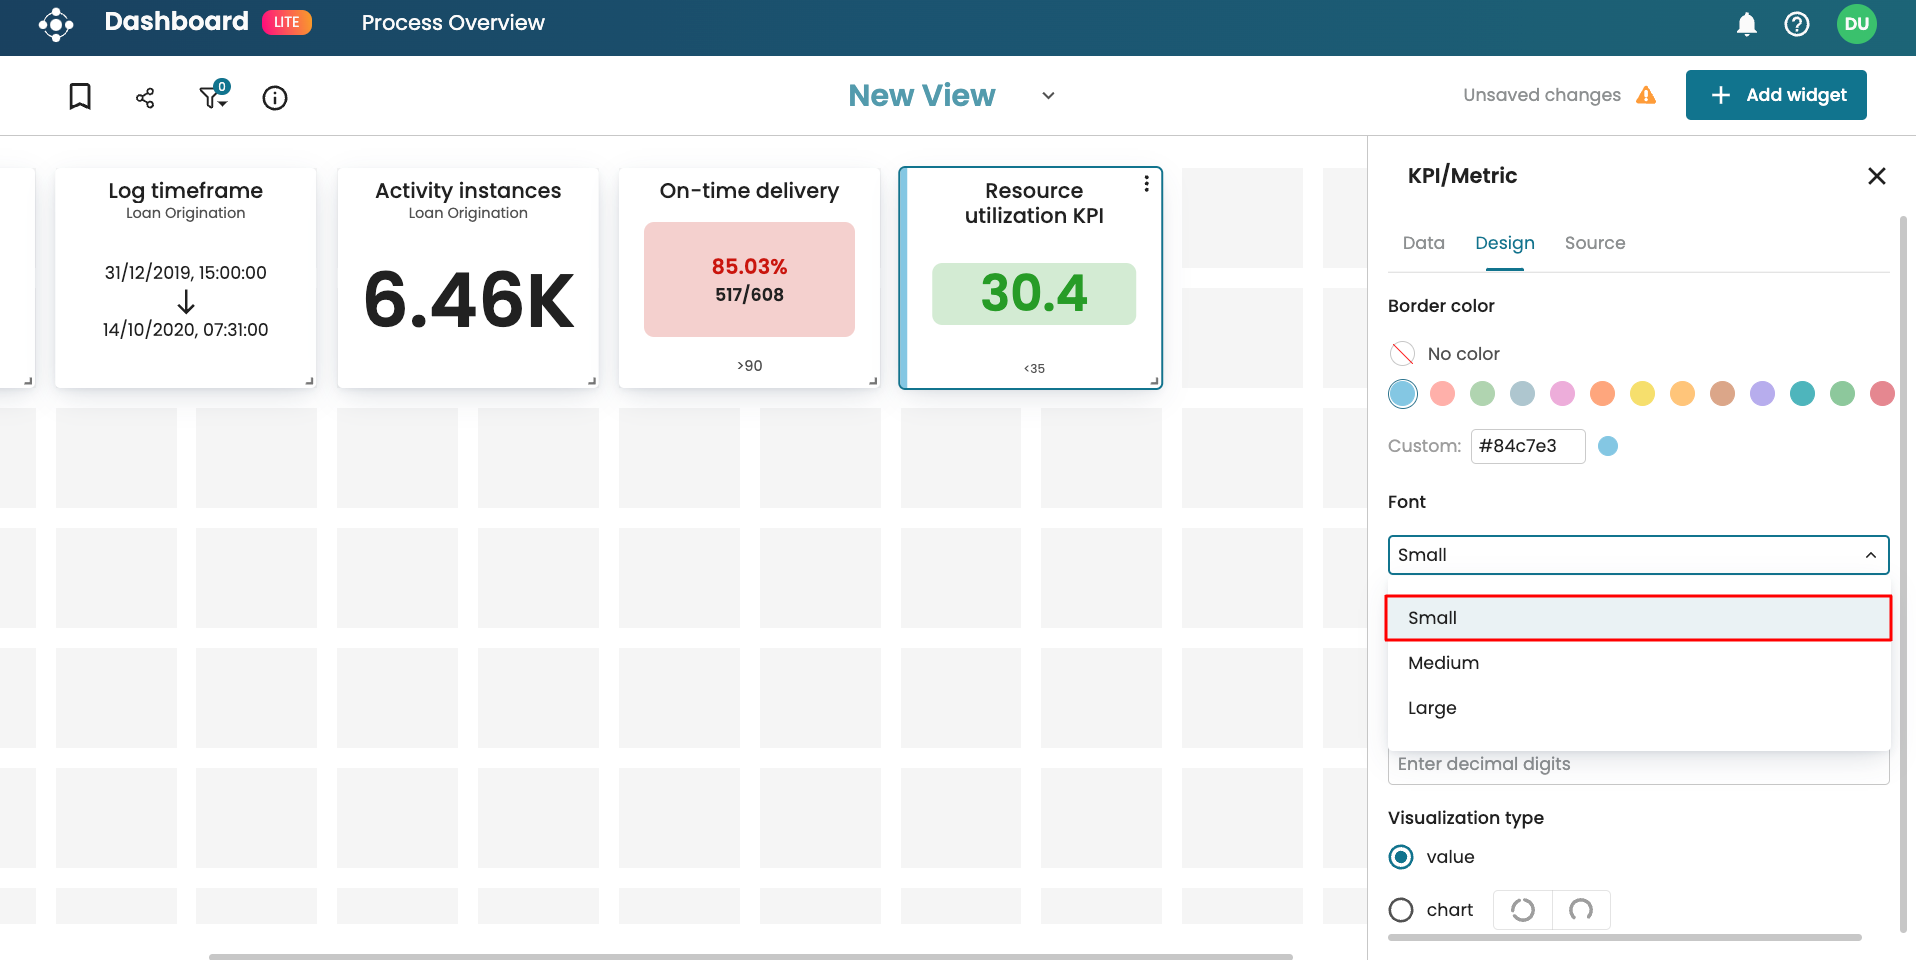The image size is (1916, 960).
Task: Click the Add widget button
Action: (1775, 95)
